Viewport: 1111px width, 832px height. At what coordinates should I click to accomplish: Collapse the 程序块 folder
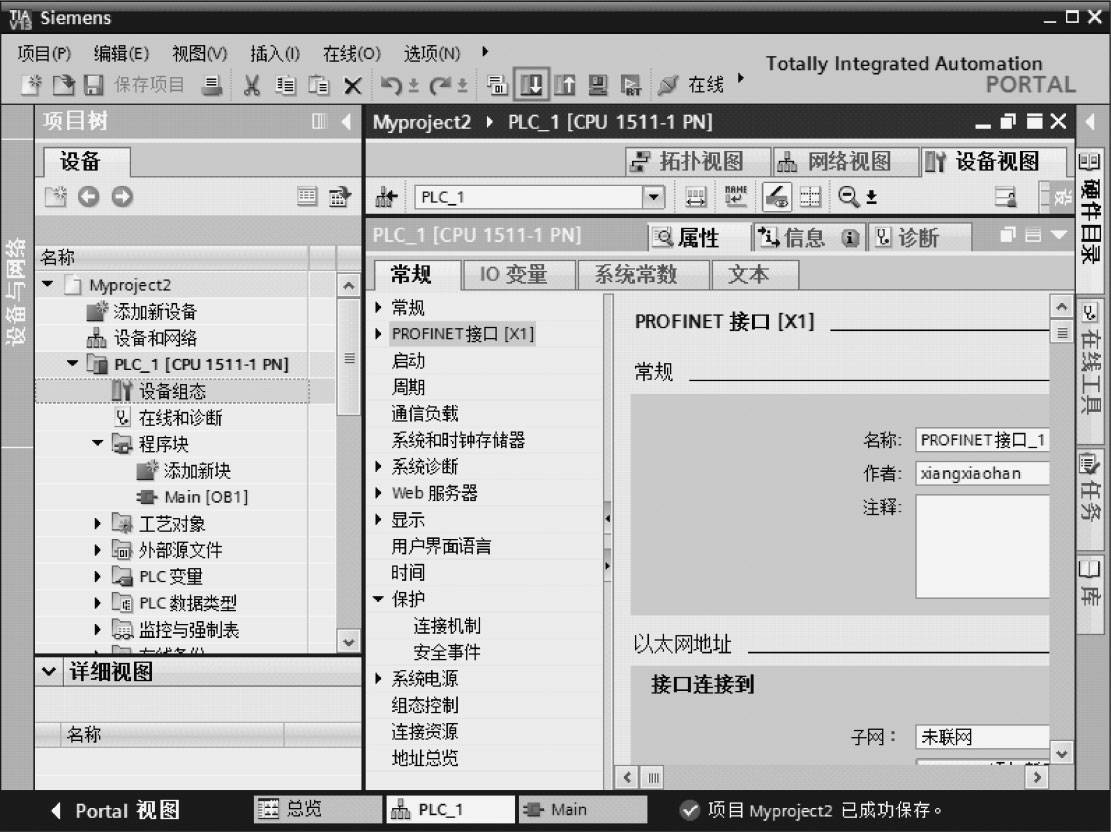pos(98,444)
